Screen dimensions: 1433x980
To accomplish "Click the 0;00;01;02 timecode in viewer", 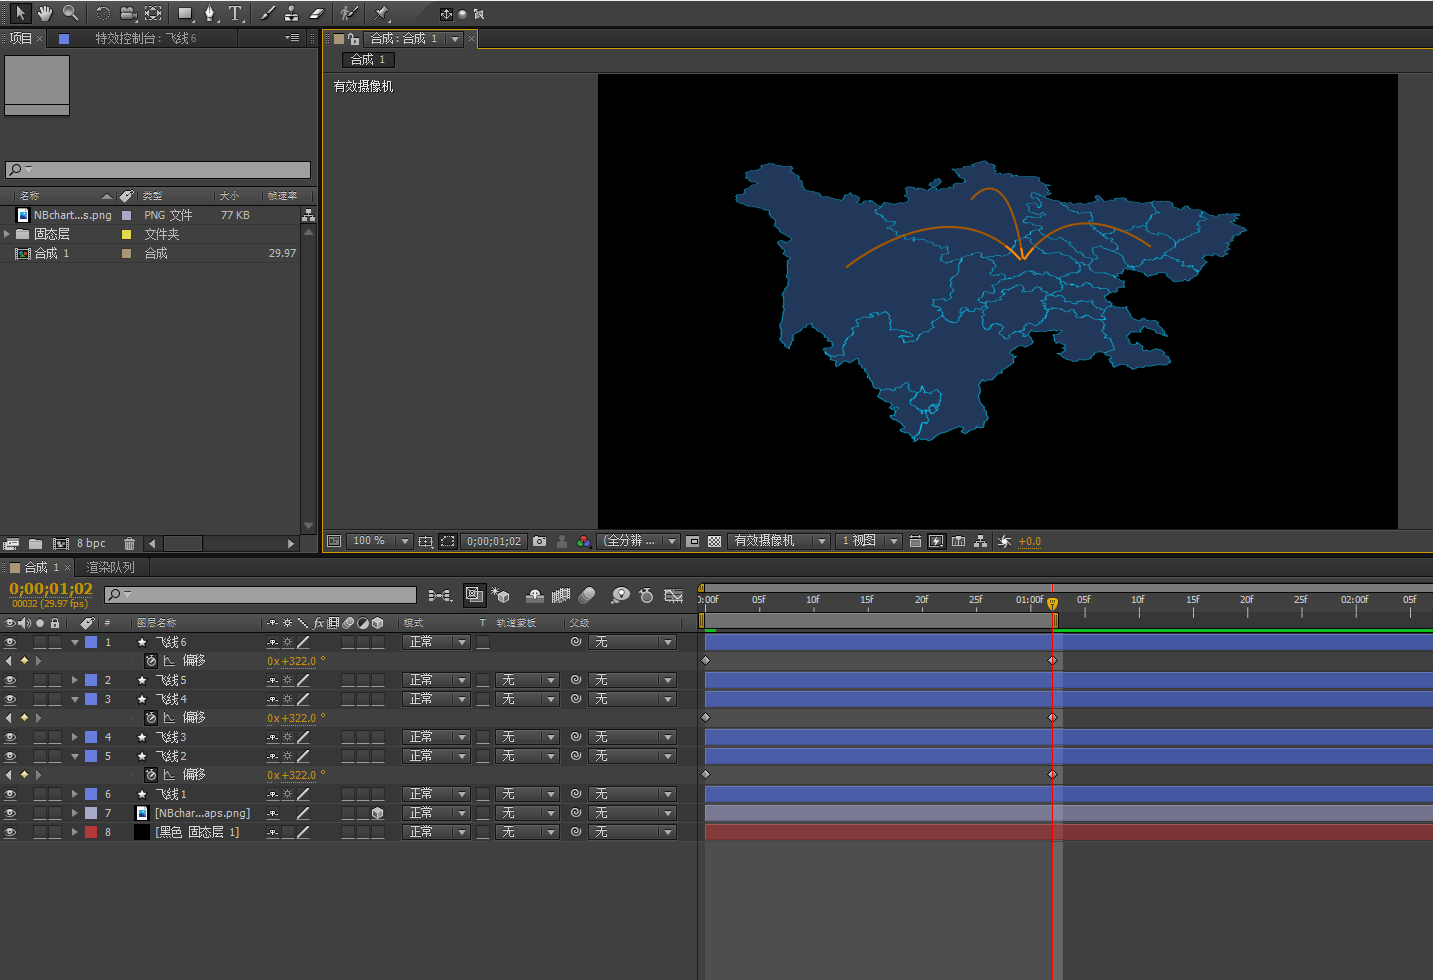I will (493, 541).
